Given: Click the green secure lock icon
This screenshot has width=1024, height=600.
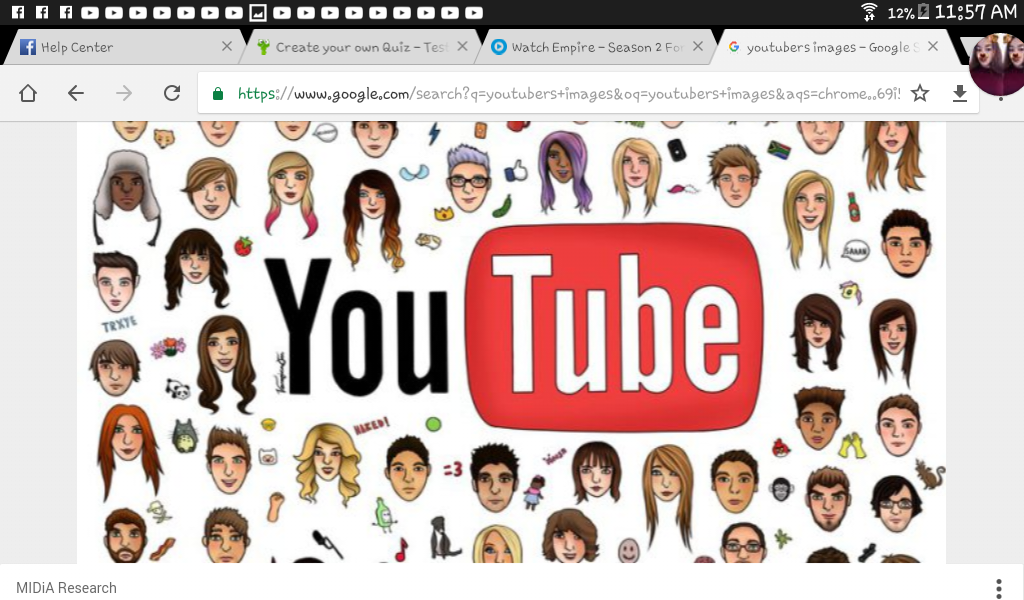Looking at the screenshot, I should [x=218, y=94].
